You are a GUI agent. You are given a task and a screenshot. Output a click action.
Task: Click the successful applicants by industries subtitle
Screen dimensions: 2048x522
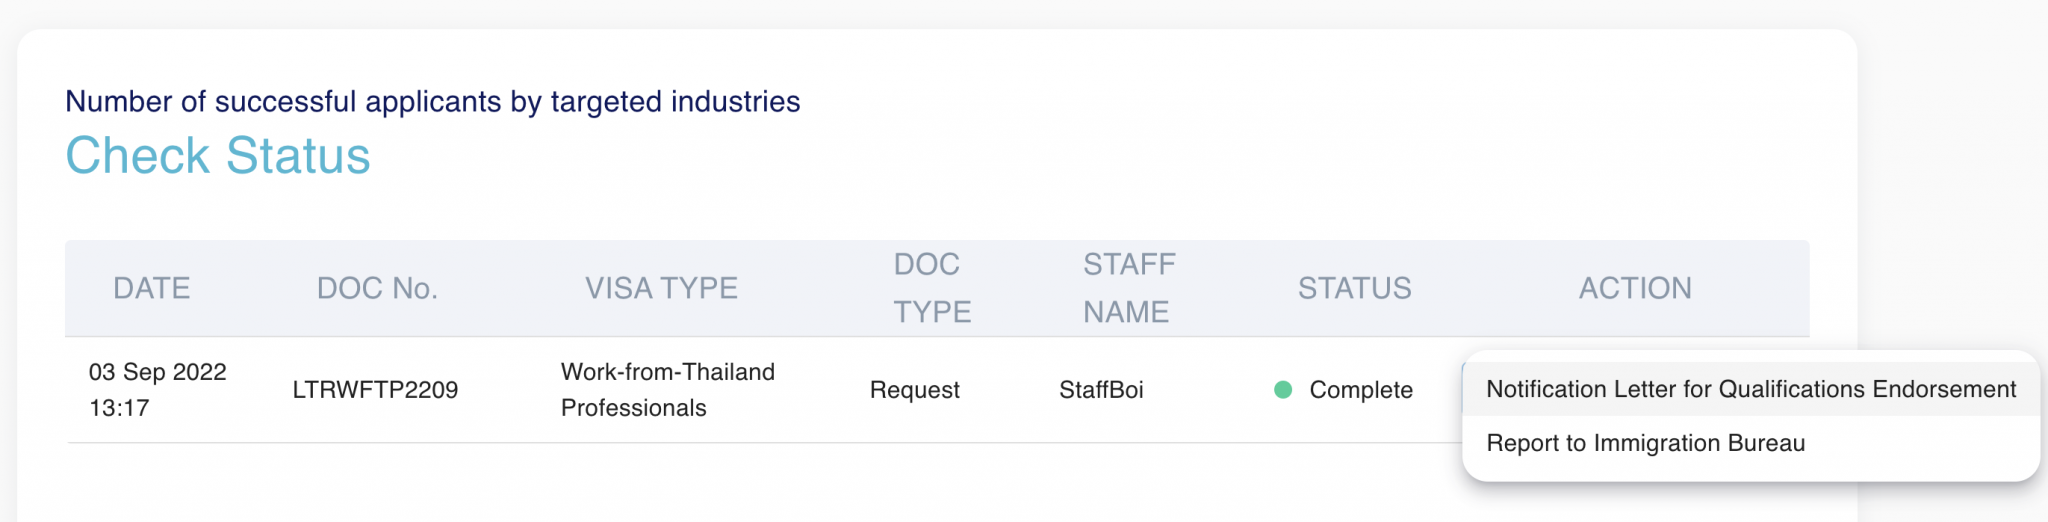432,102
